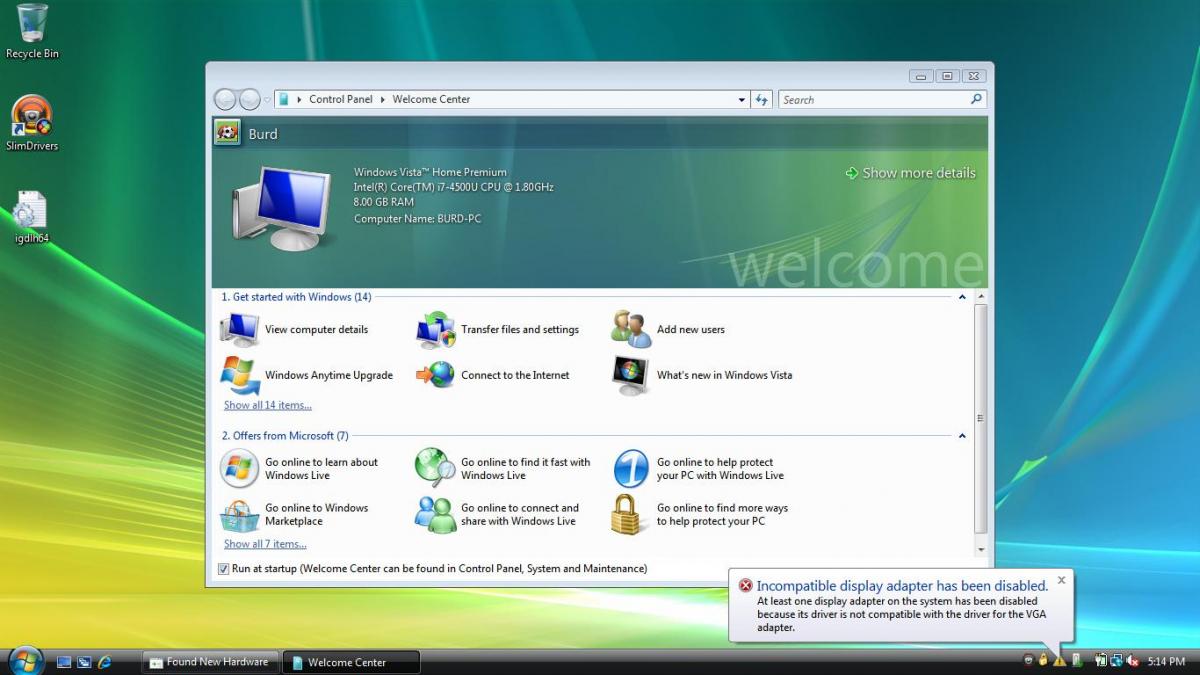Image resolution: width=1200 pixels, height=675 pixels.
Task: Click the vertical scrollbar thumb in Welcome Center
Action: click(981, 418)
